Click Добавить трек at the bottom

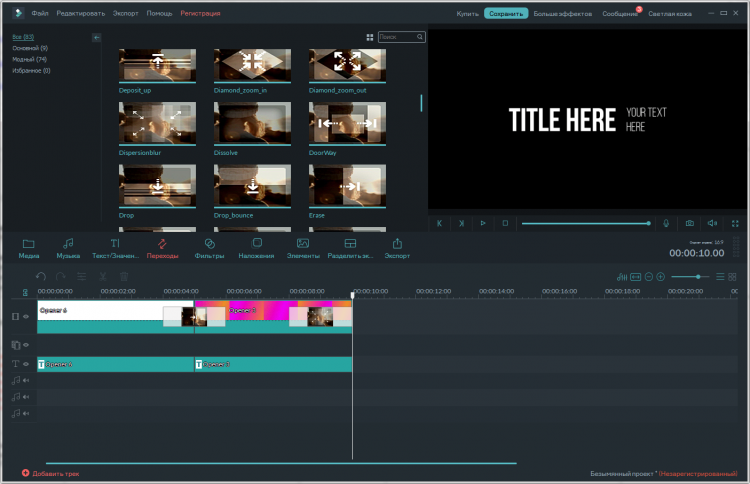tap(51, 473)
